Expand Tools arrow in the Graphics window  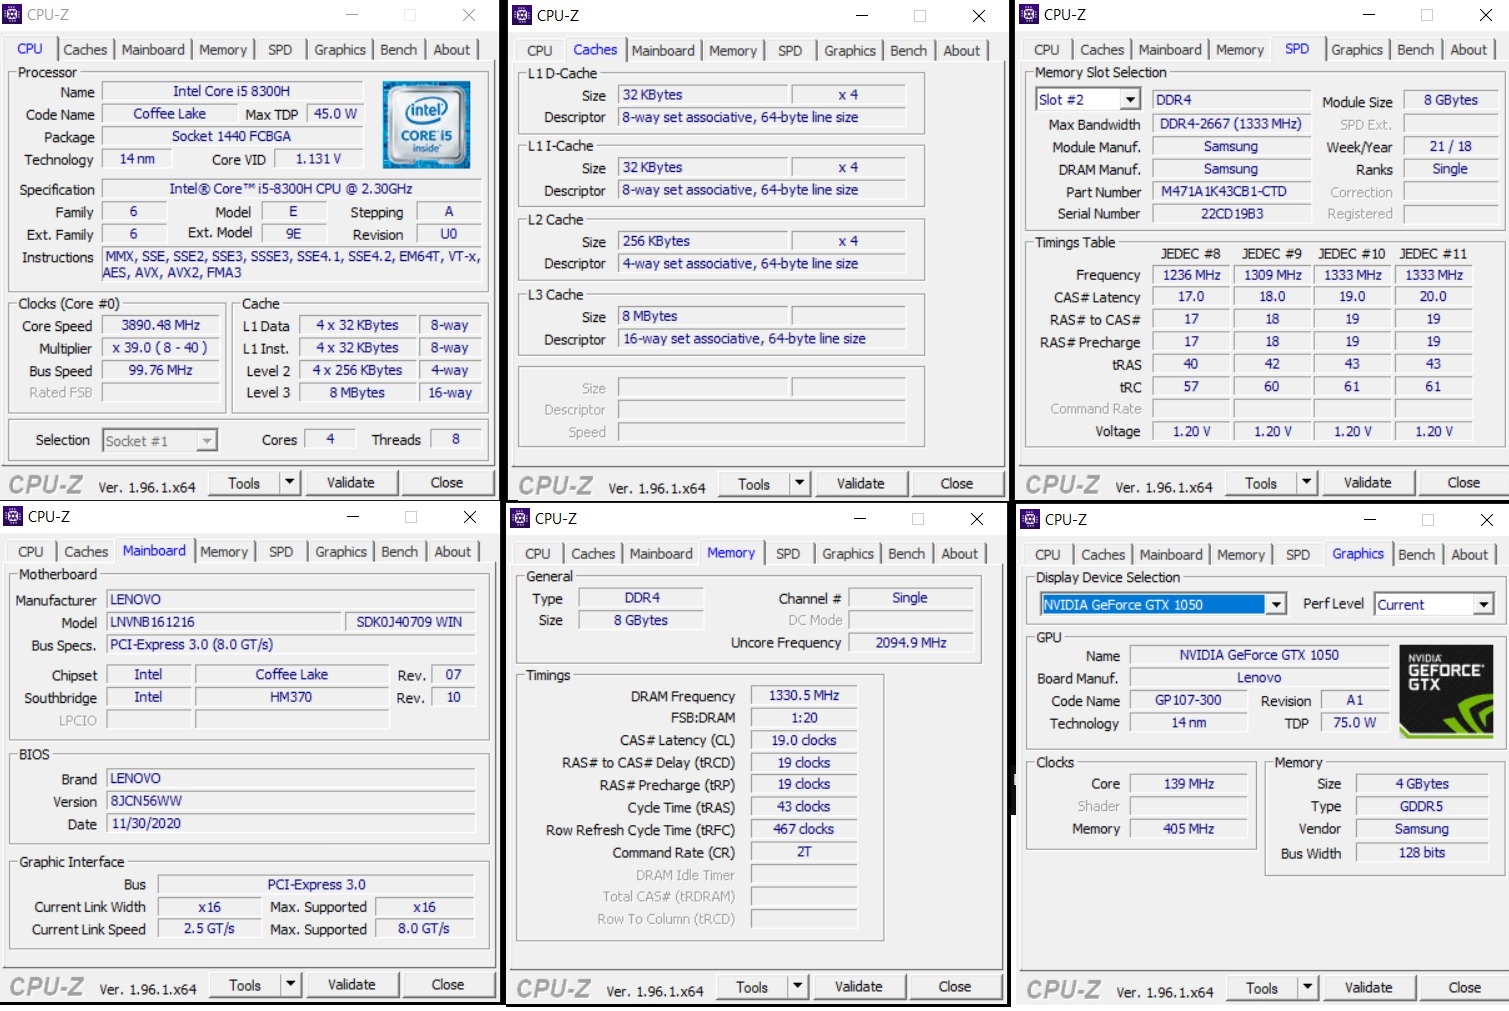click(x=1307, y=987)
